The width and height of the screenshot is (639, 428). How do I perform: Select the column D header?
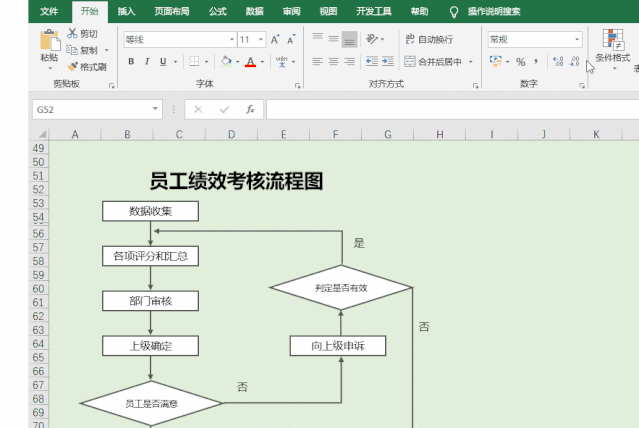pyautogui.click(x=231, y=134)
